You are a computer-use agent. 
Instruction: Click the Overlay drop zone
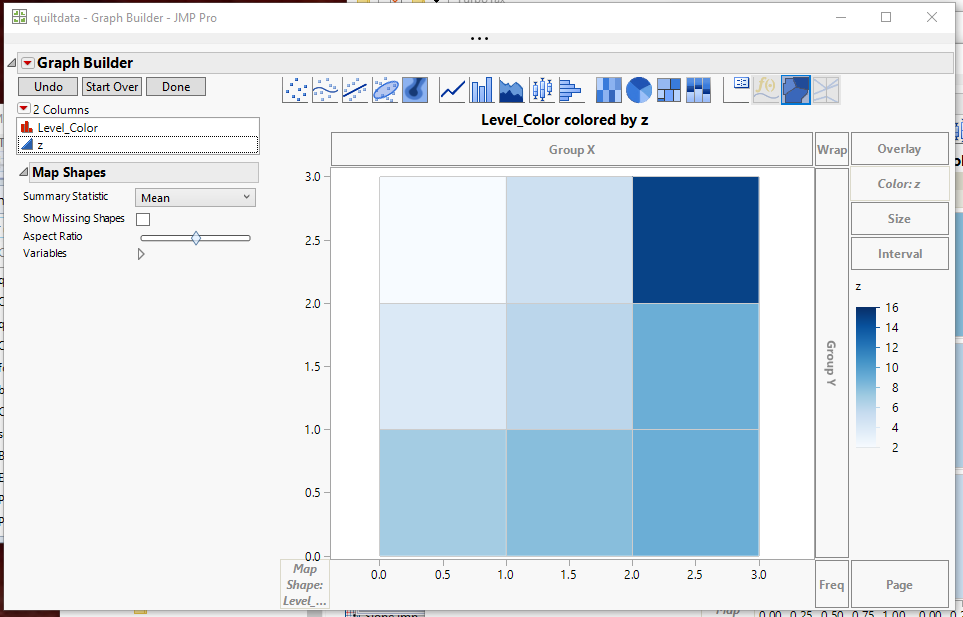(899, 149)
